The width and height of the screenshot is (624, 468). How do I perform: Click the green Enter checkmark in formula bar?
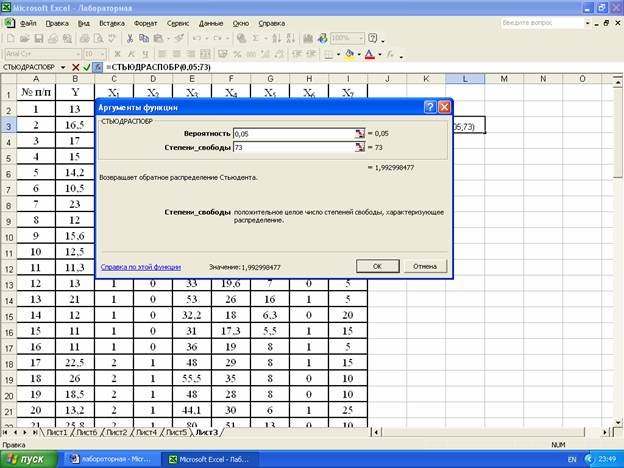[87, 66]
